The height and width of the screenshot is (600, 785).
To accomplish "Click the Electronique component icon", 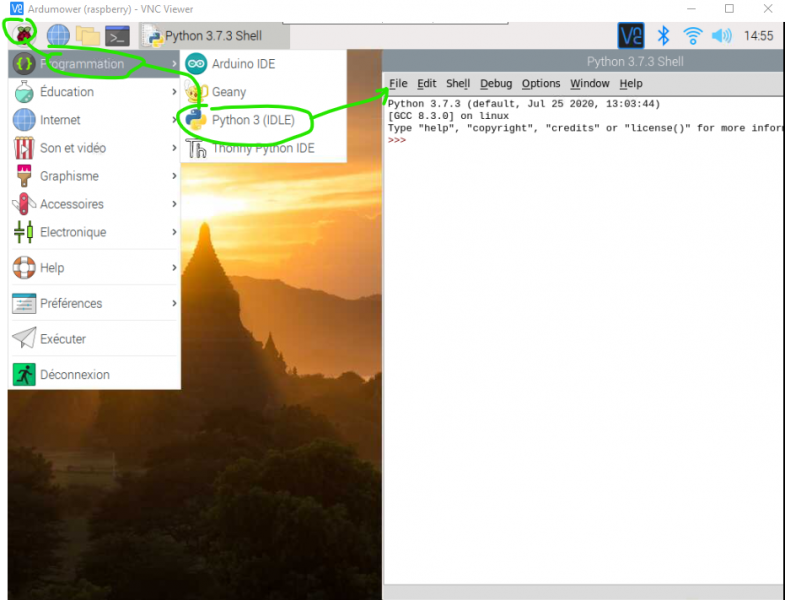I will click(24, 232).
